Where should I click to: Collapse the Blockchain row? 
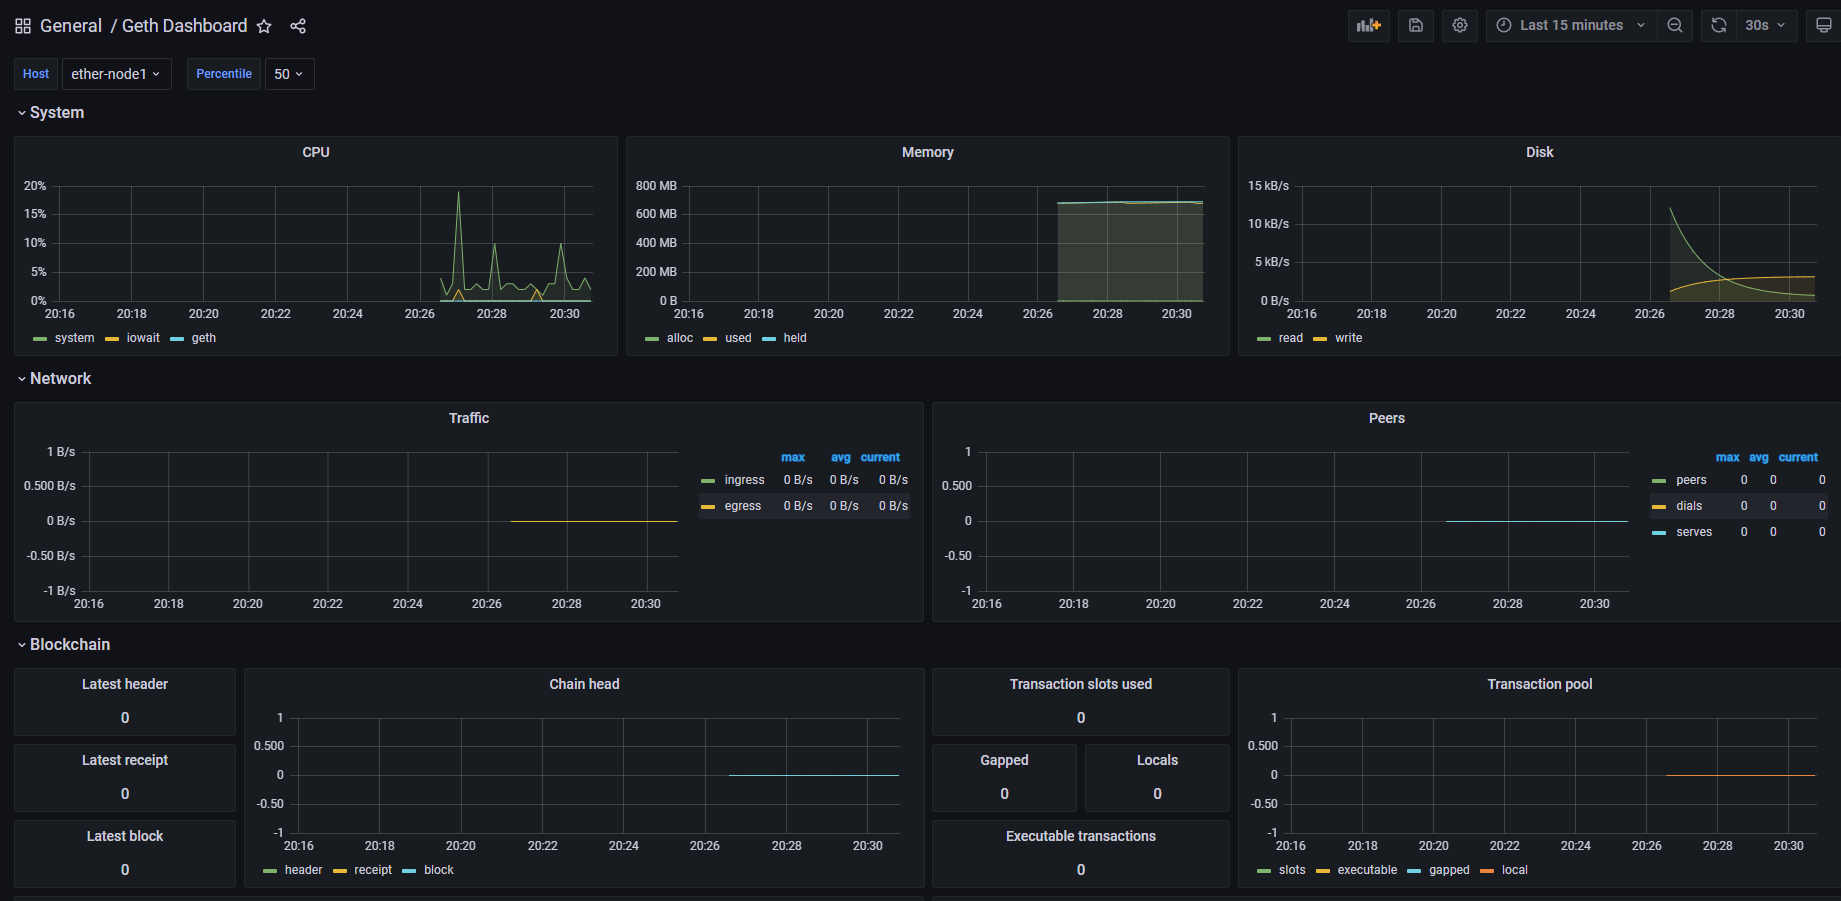coord(64,645)
